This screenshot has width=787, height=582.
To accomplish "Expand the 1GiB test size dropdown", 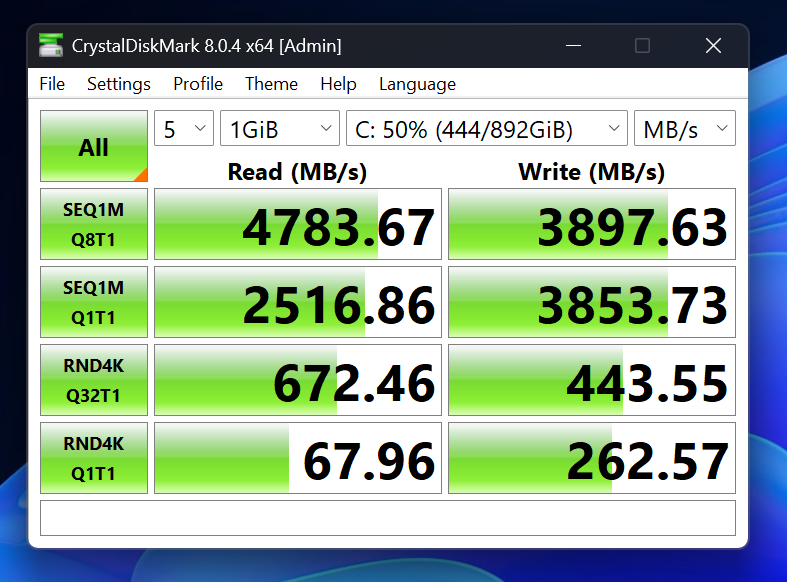I will point(280,128).
